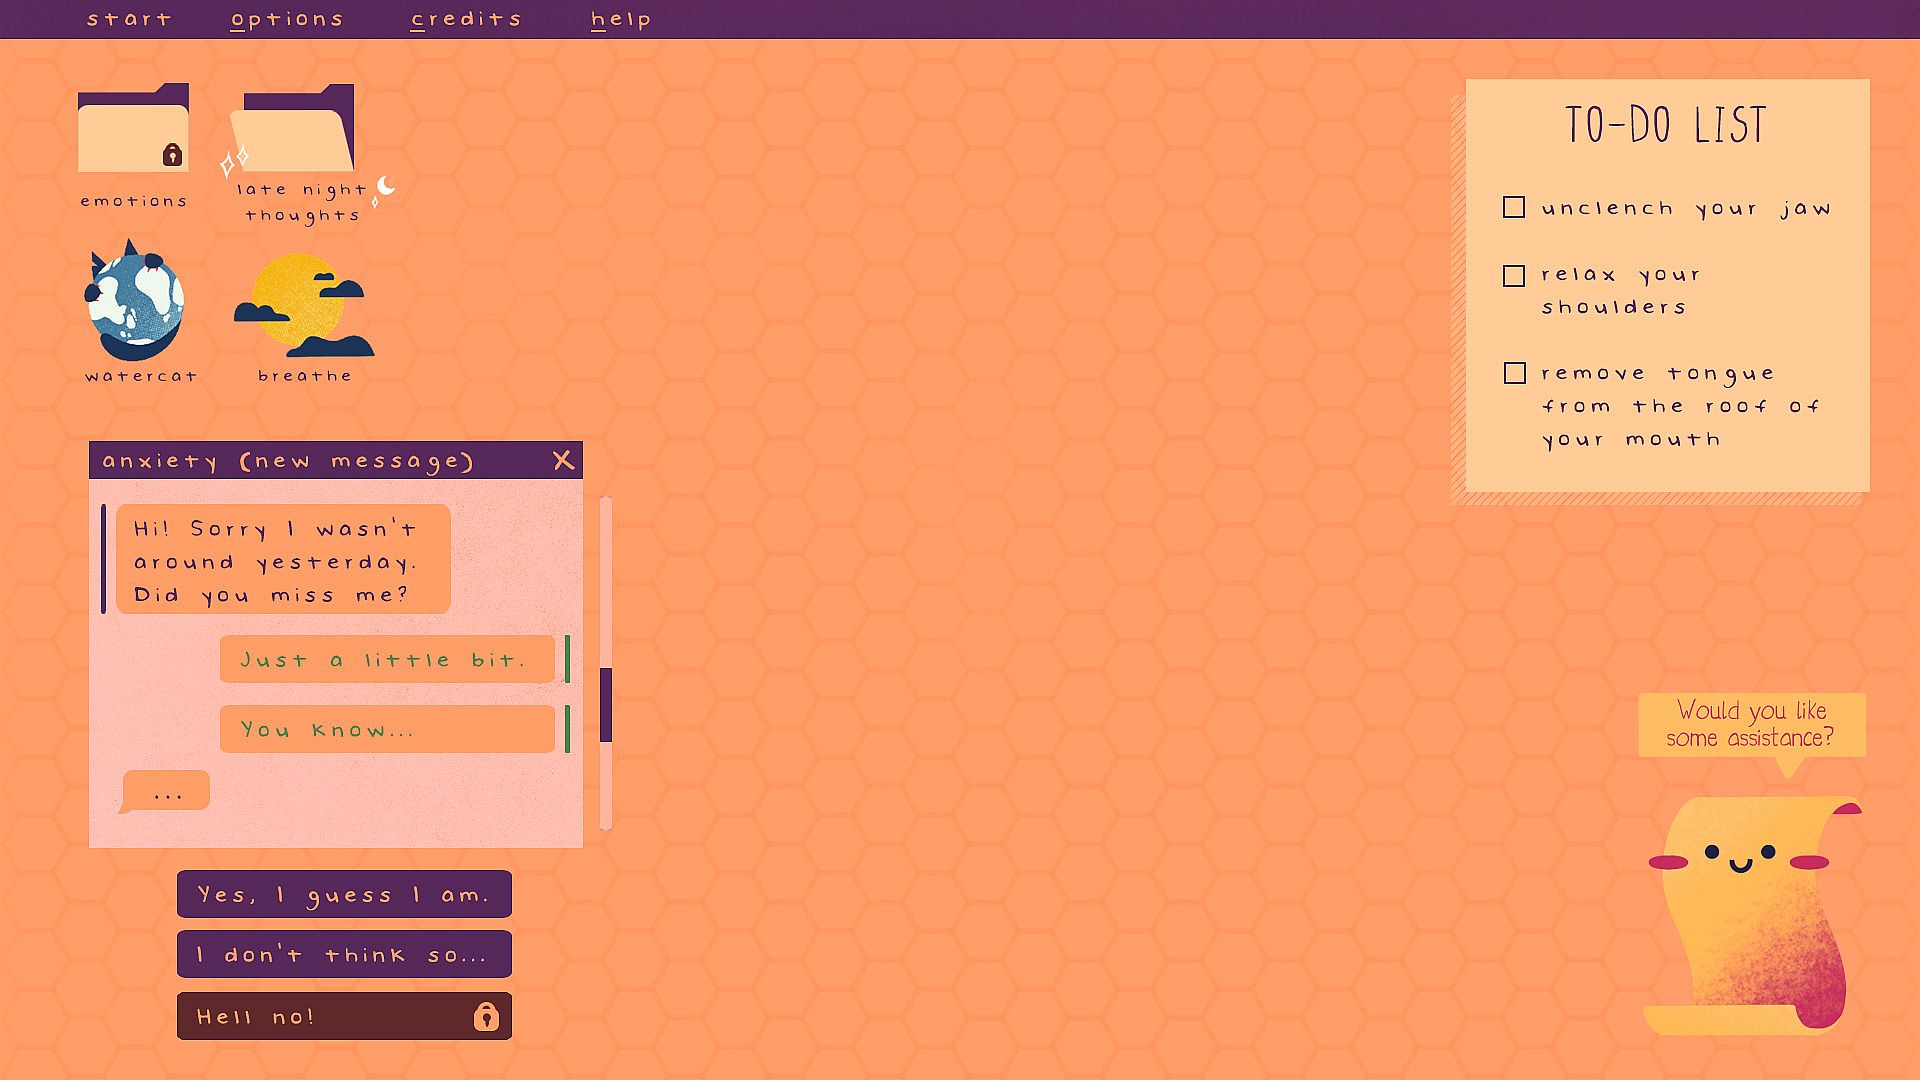Viewport: 1920px width, 1080px height.
Task: Click the Would you like some assistance bubble
Action: 1752,725
